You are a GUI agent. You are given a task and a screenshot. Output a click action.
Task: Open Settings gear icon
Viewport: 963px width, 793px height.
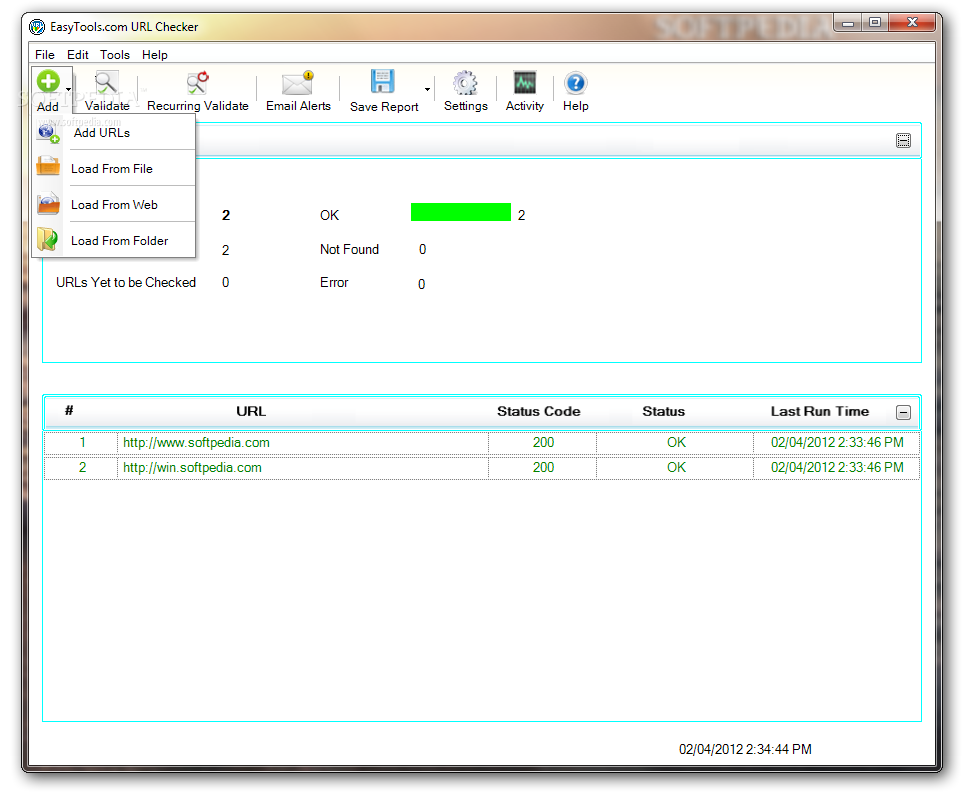465,83
